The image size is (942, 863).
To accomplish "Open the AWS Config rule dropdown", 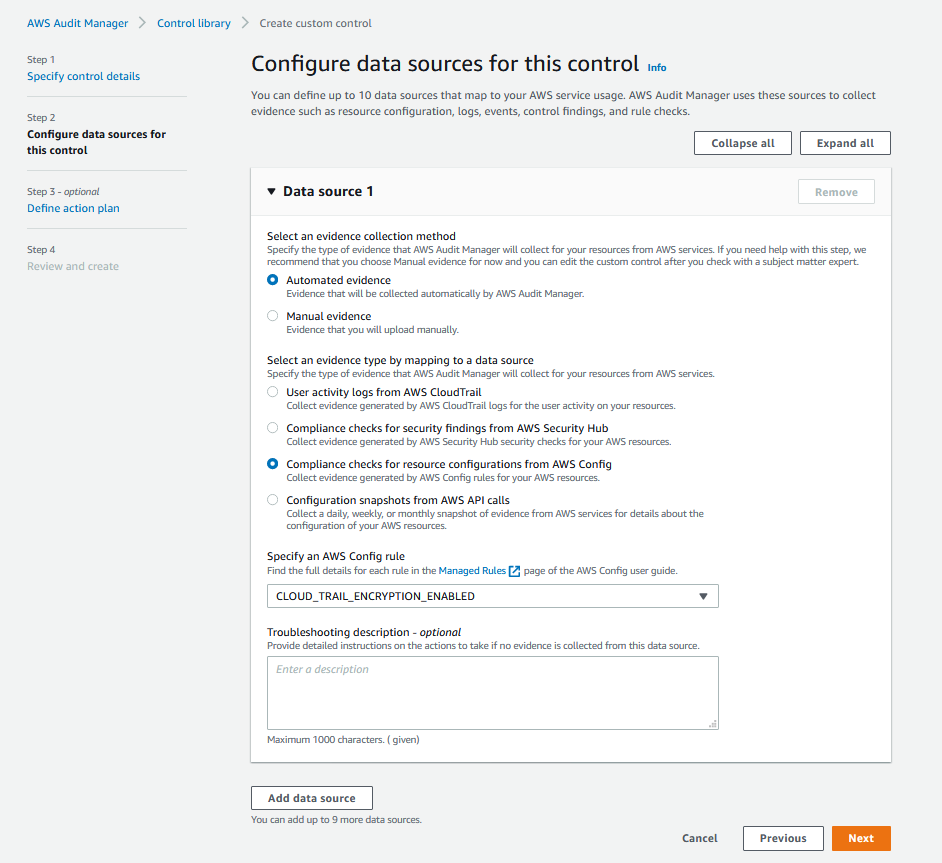I will [493, 596].
